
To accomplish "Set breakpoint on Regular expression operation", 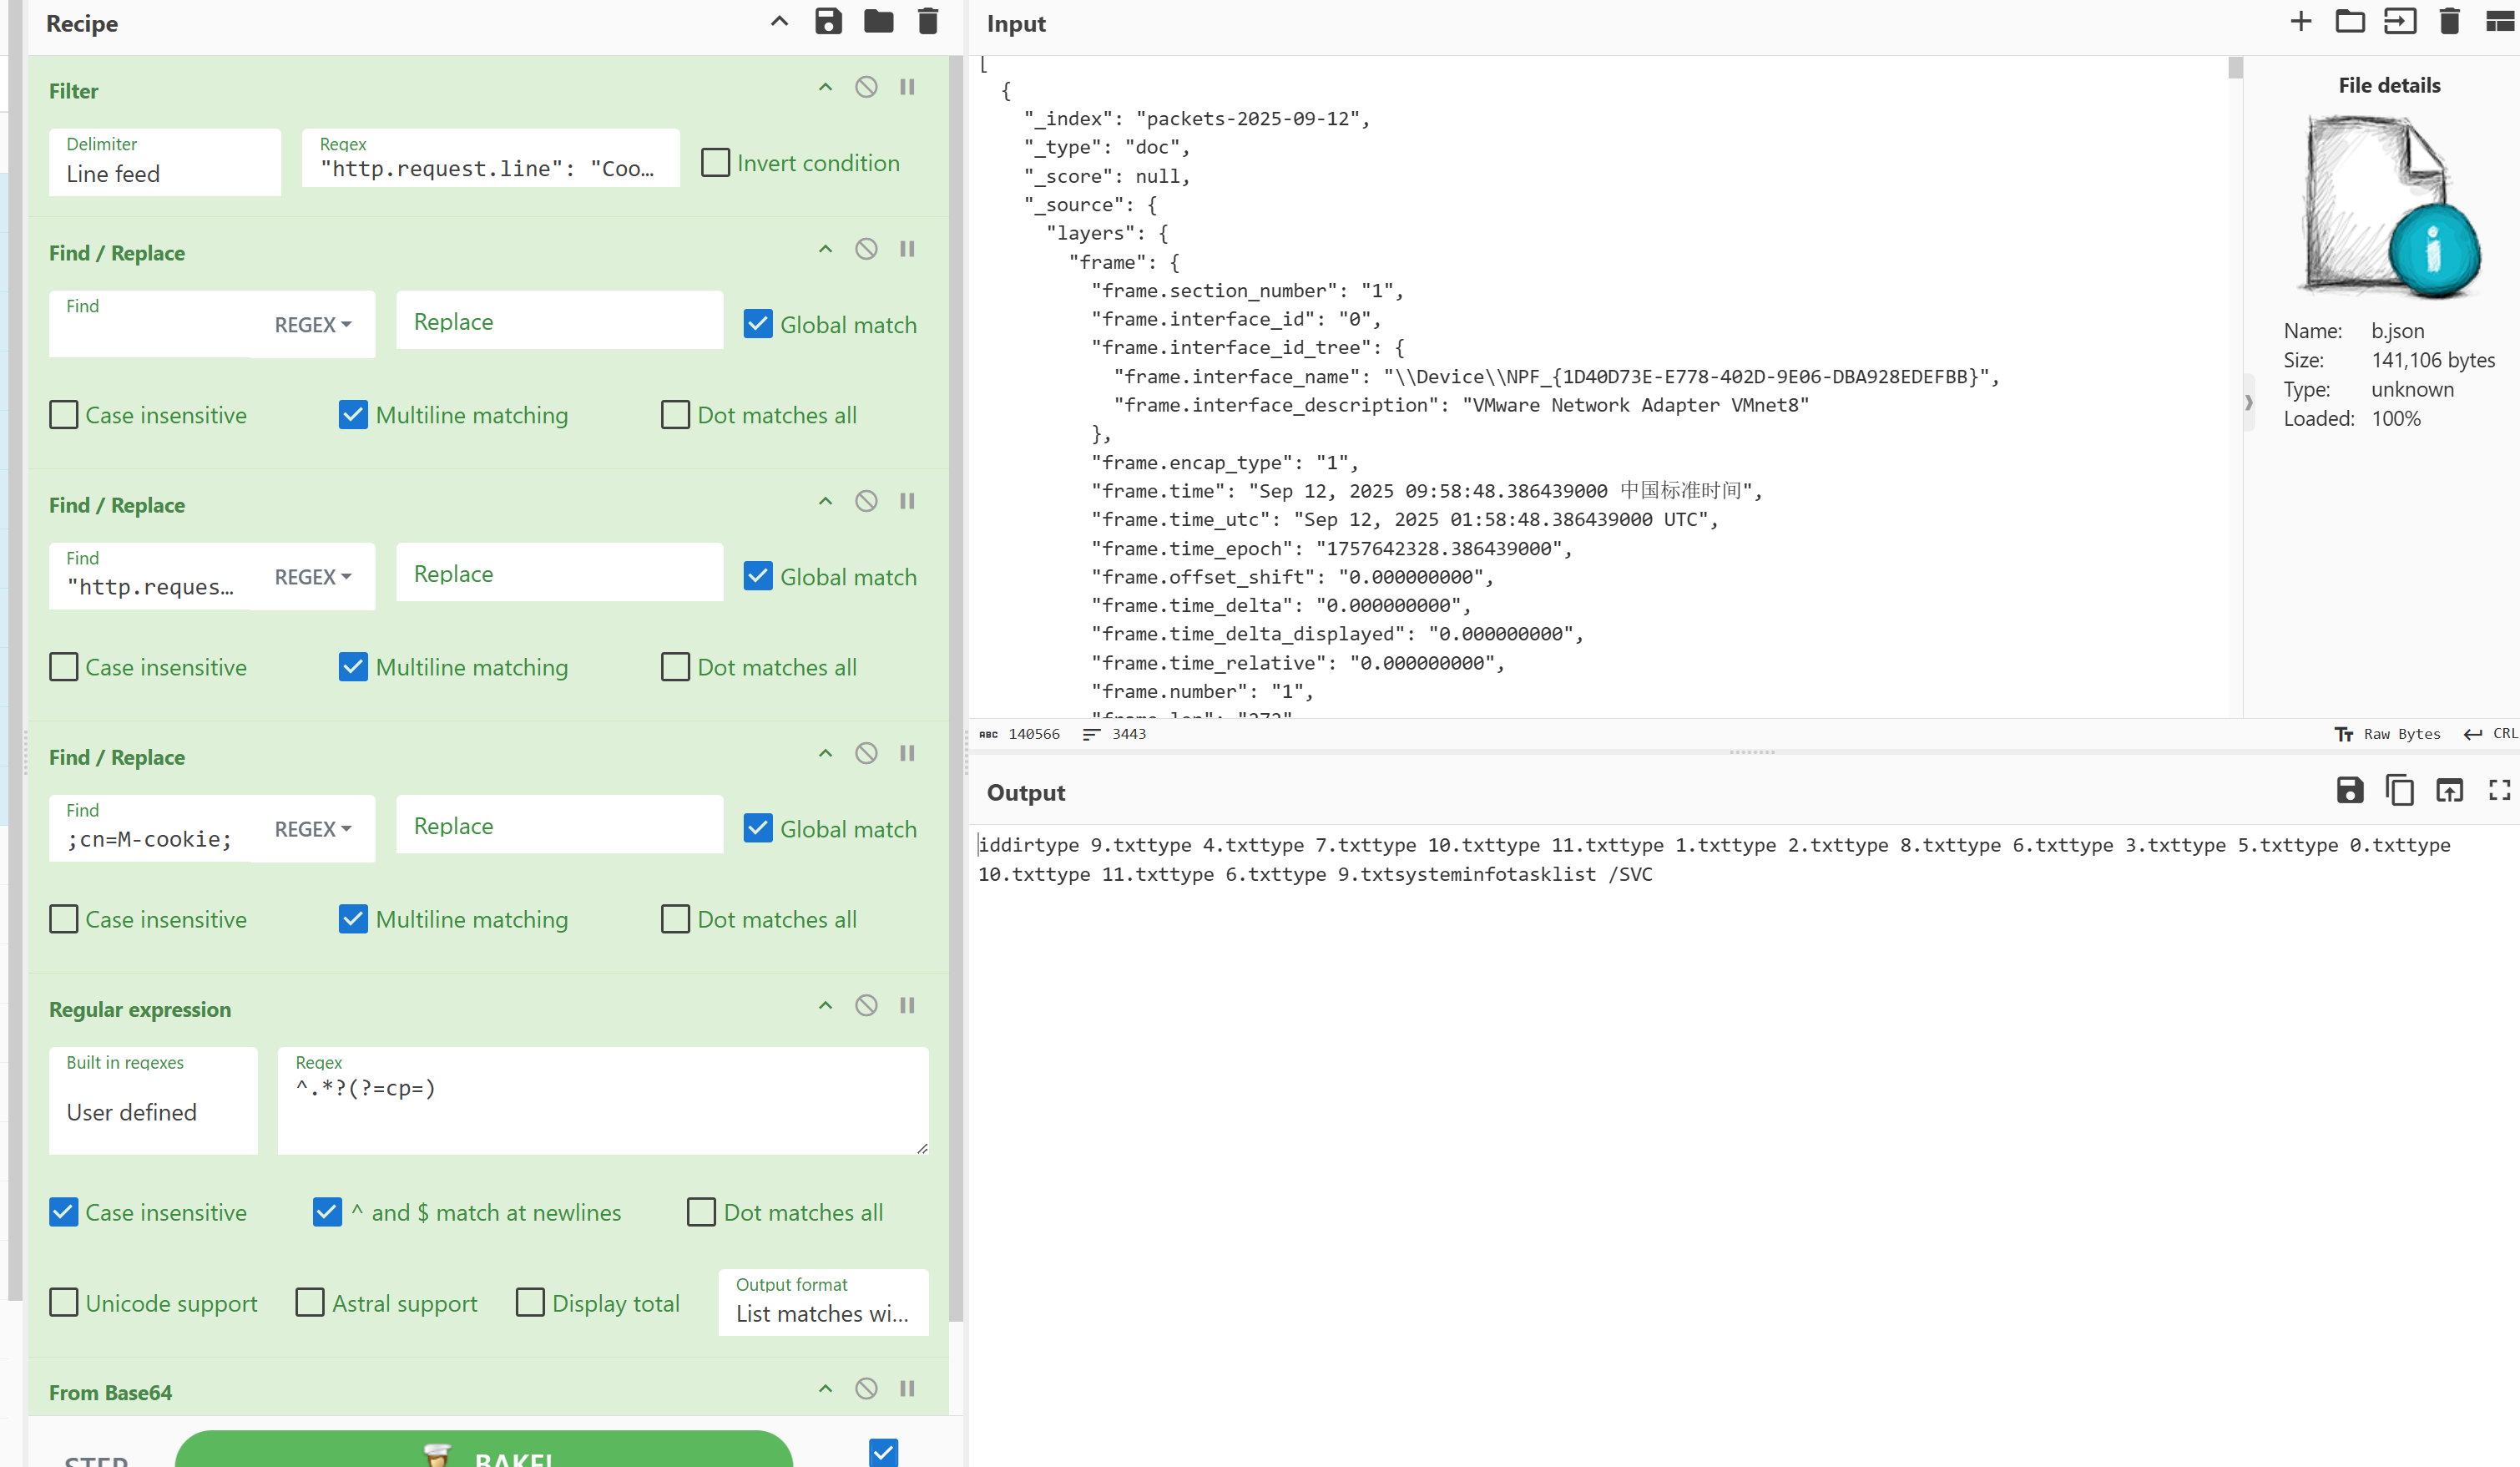I will point(907,1005).
